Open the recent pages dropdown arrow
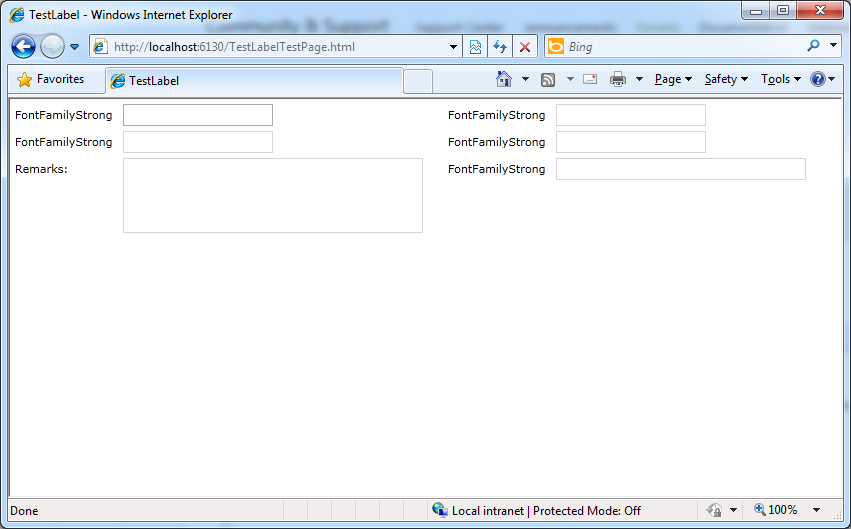 [x=74, y=47]
